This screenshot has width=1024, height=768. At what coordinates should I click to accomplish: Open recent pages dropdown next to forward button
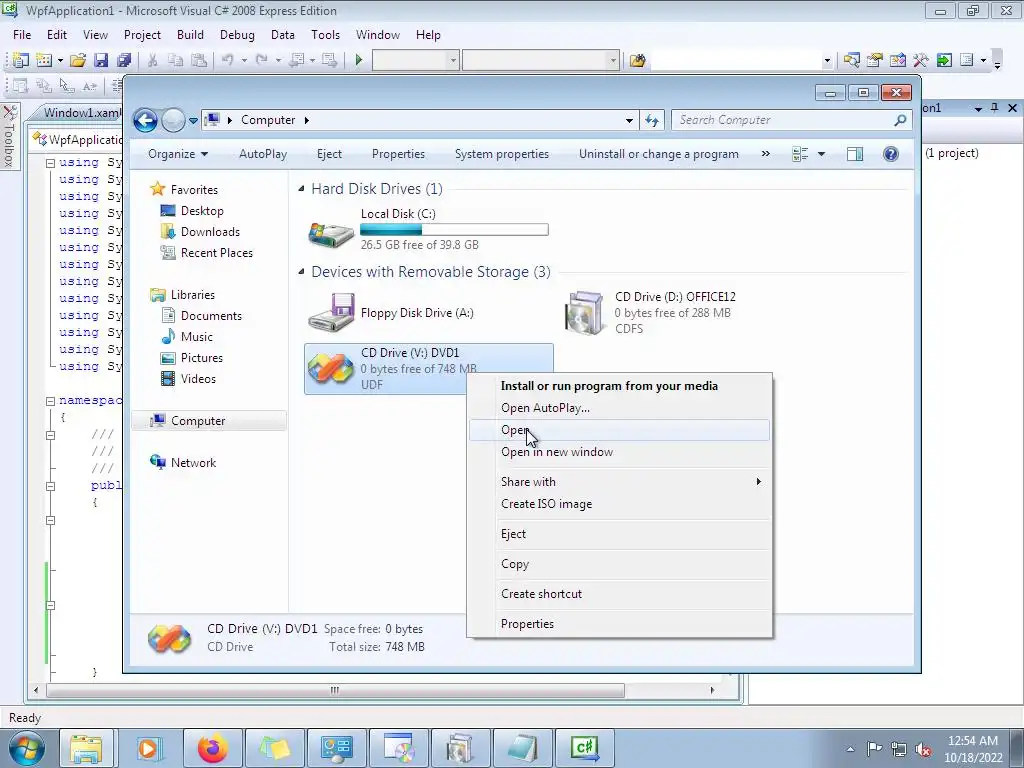[193, 120]
